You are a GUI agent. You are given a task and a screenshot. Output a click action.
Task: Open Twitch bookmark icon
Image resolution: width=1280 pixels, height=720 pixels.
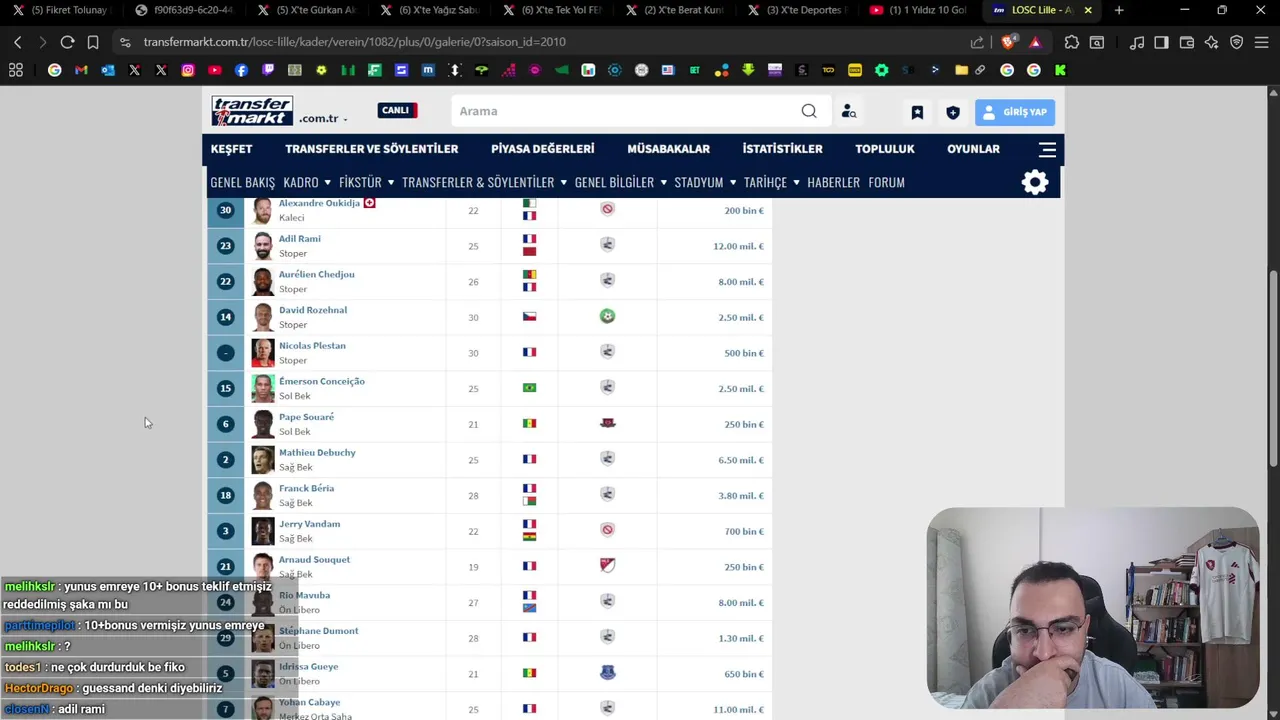point(268,70)
